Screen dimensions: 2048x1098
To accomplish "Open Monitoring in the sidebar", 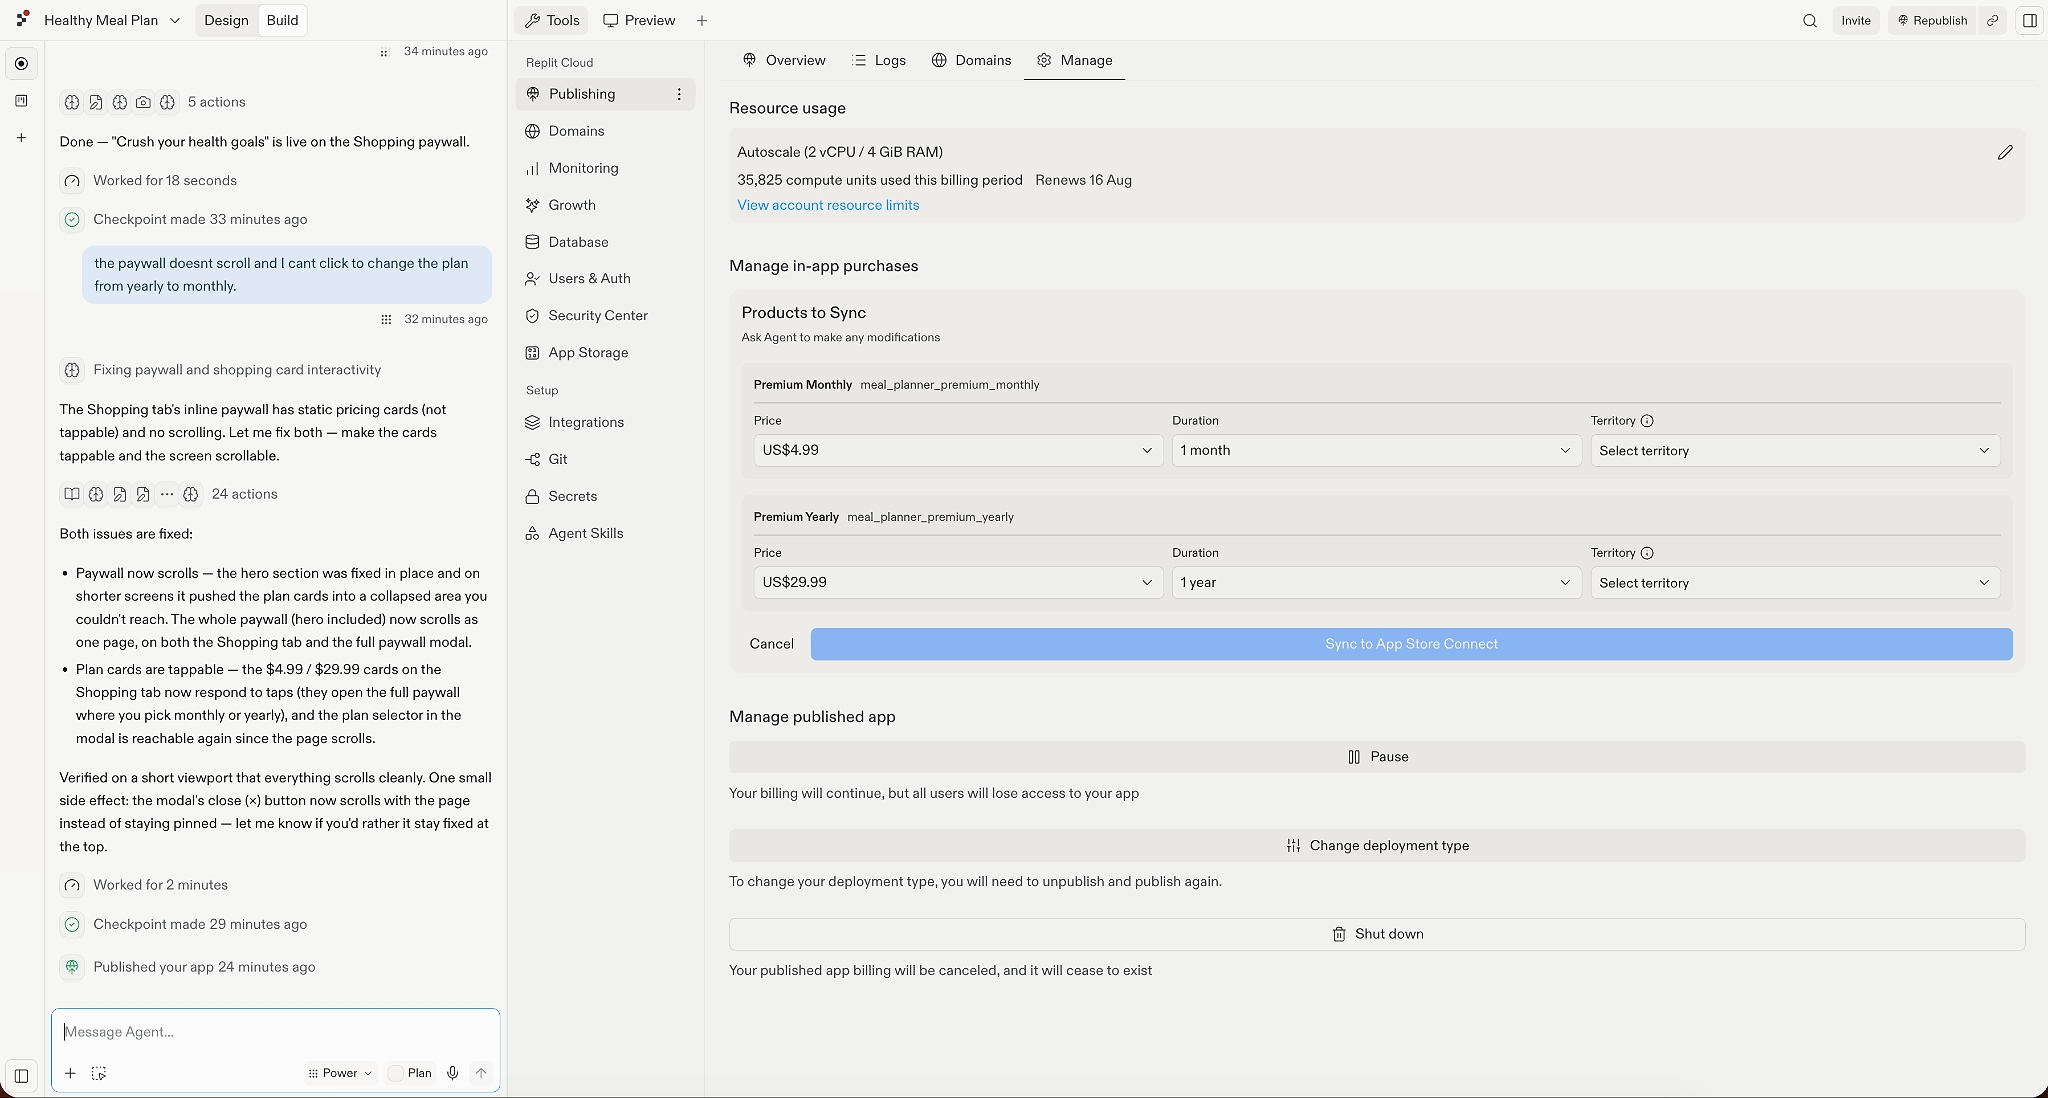I will pos(605,168).
